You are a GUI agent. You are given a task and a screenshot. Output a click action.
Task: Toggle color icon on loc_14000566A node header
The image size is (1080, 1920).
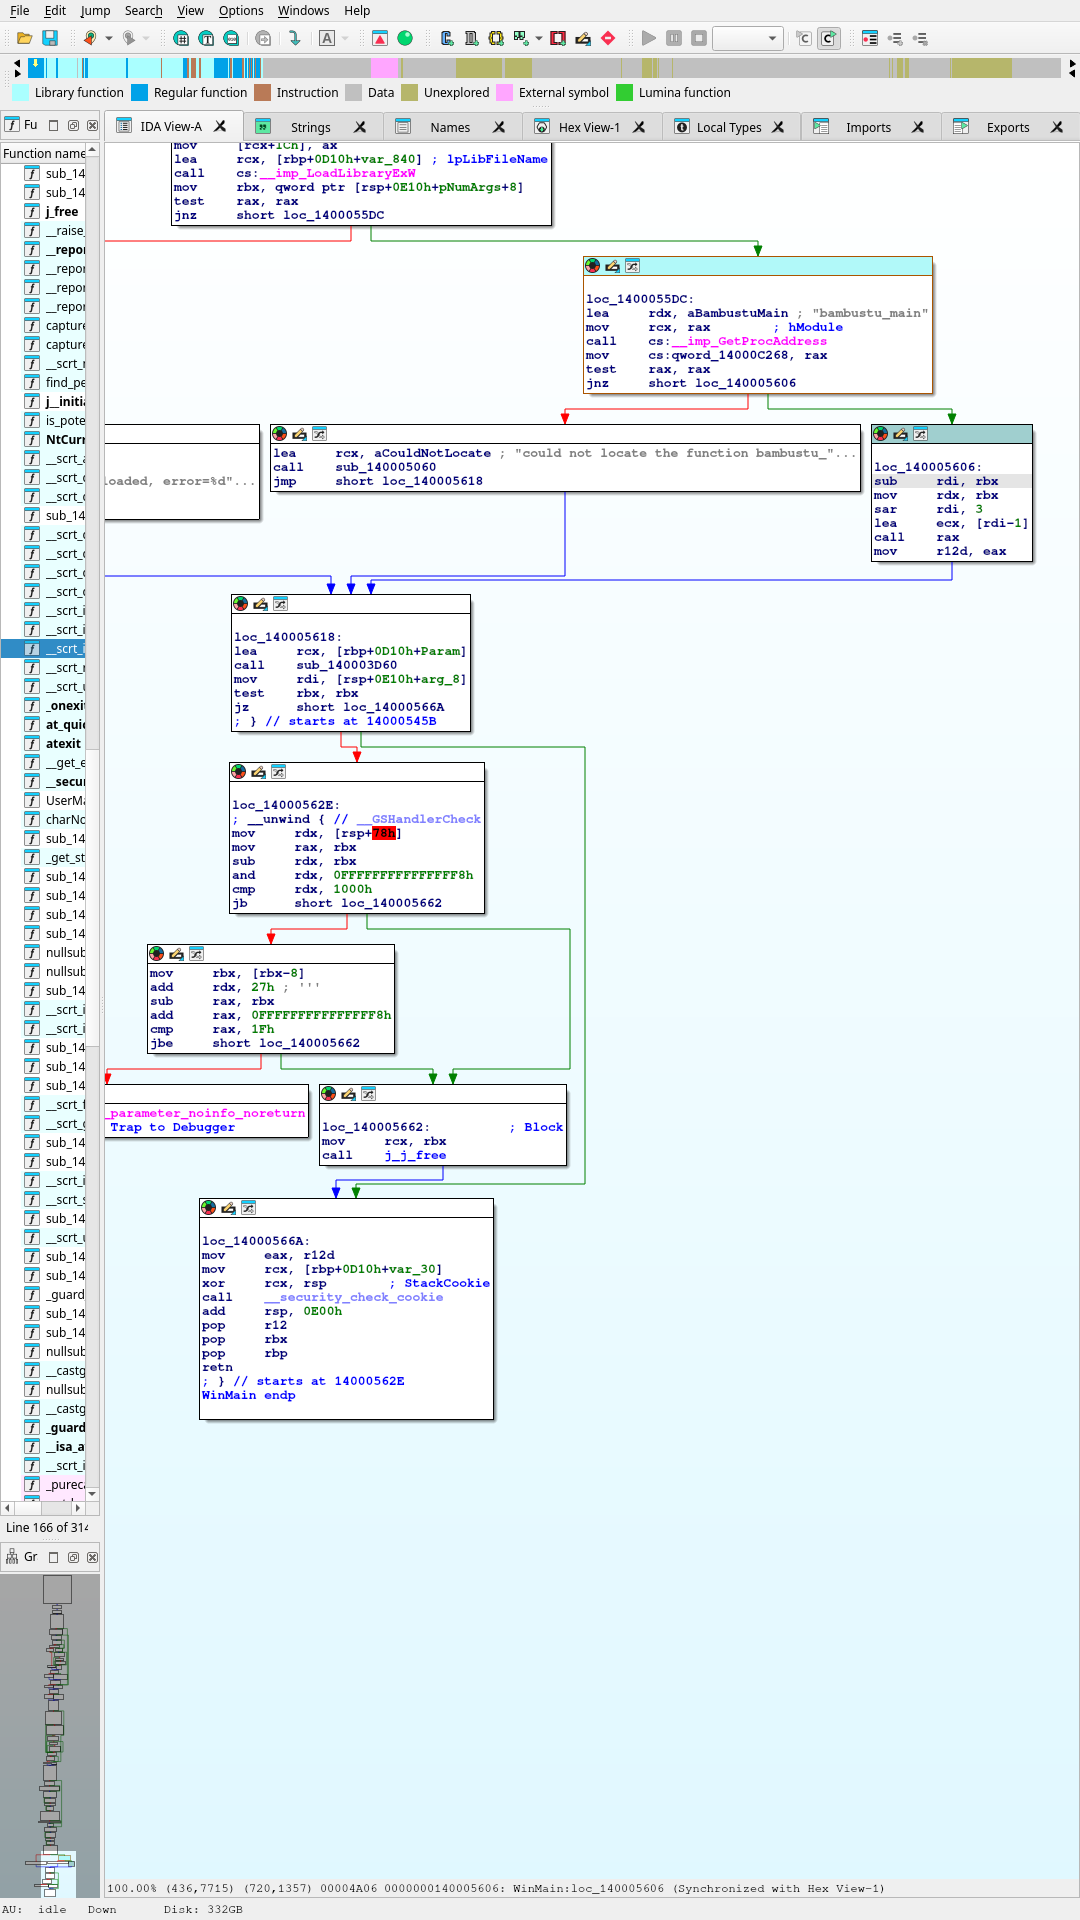pyautogui.click(x=208, y=1208)
